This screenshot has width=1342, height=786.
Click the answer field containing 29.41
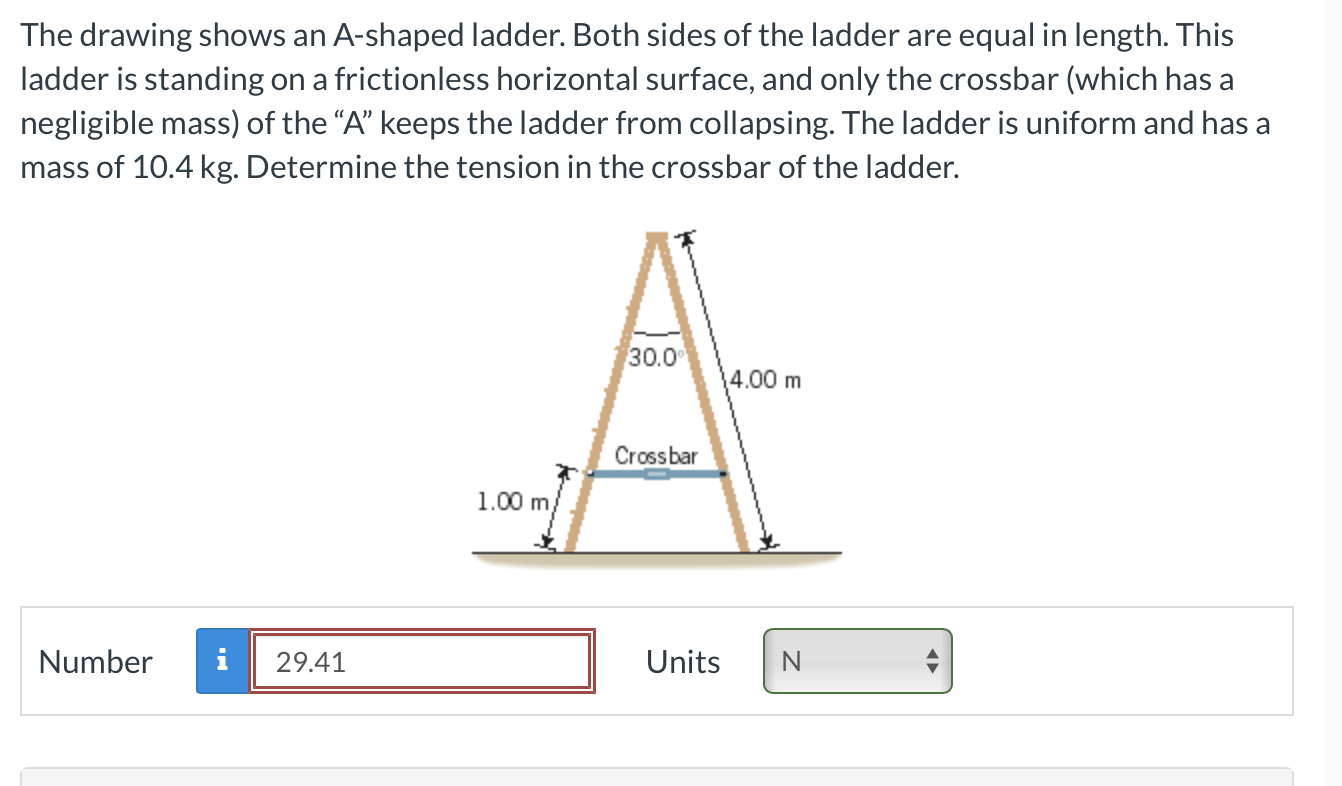click(x=420, y=661)
